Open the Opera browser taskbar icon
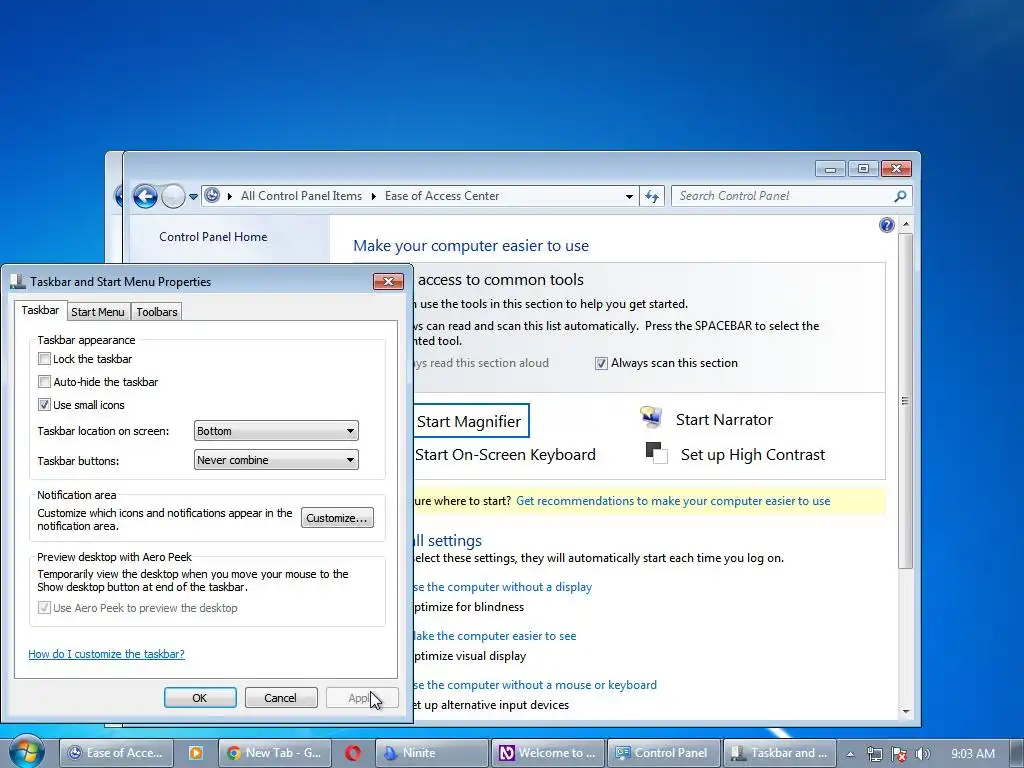 353,753
